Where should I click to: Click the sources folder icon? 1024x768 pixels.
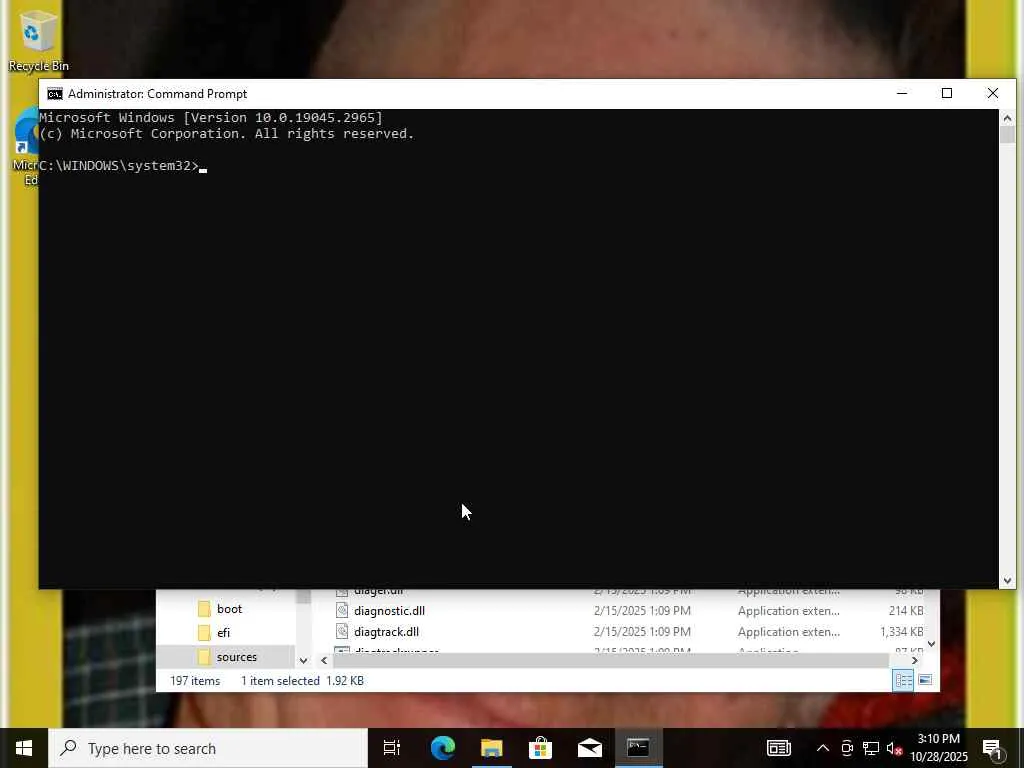(204, 657)
